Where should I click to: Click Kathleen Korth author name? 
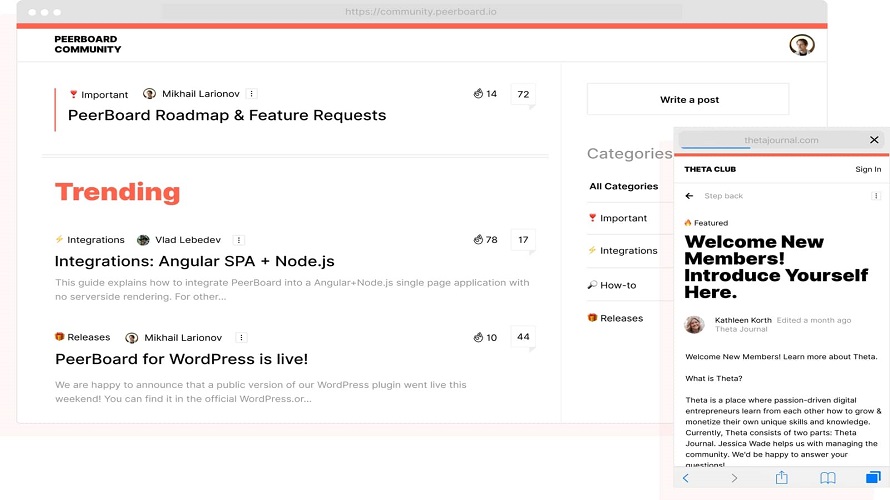tap(743, 320)
